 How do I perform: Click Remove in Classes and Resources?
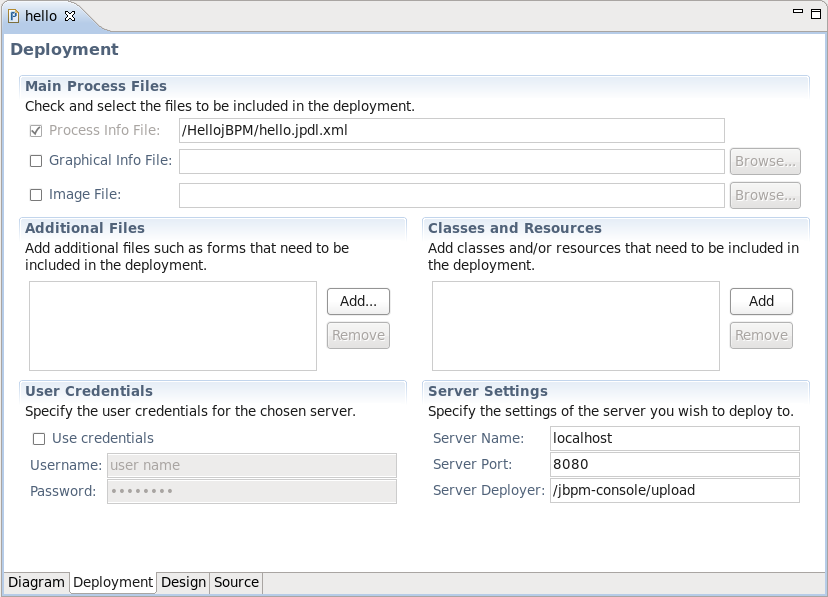tap(761, 336)
